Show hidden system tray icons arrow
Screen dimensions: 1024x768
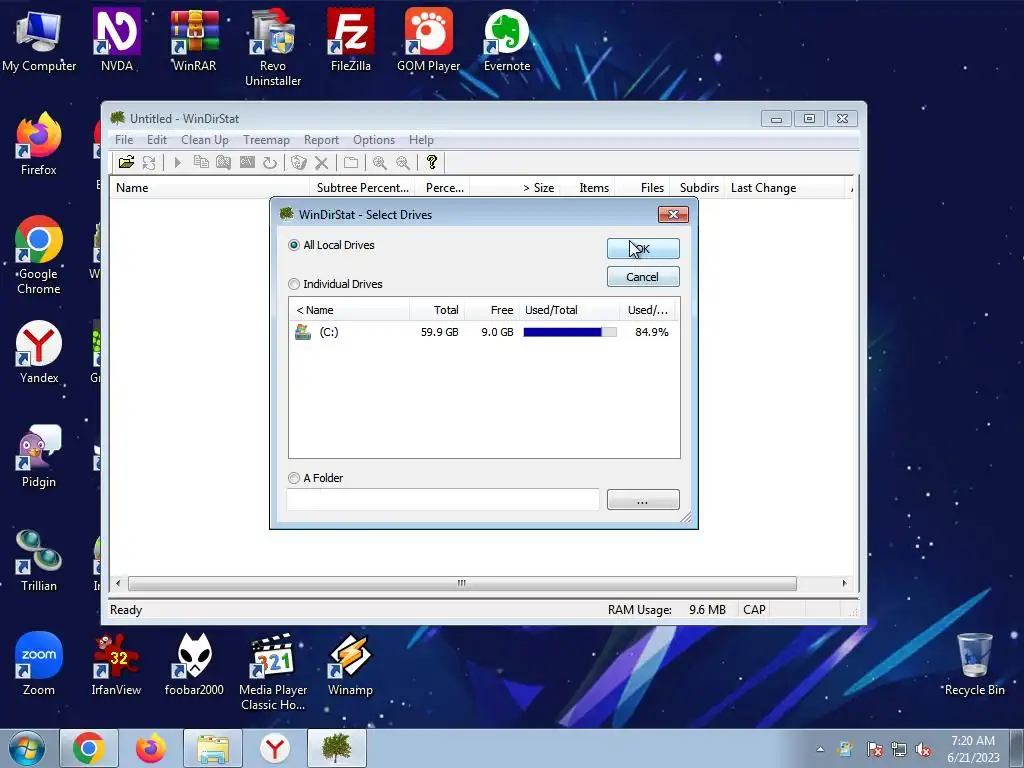point(820,750)
